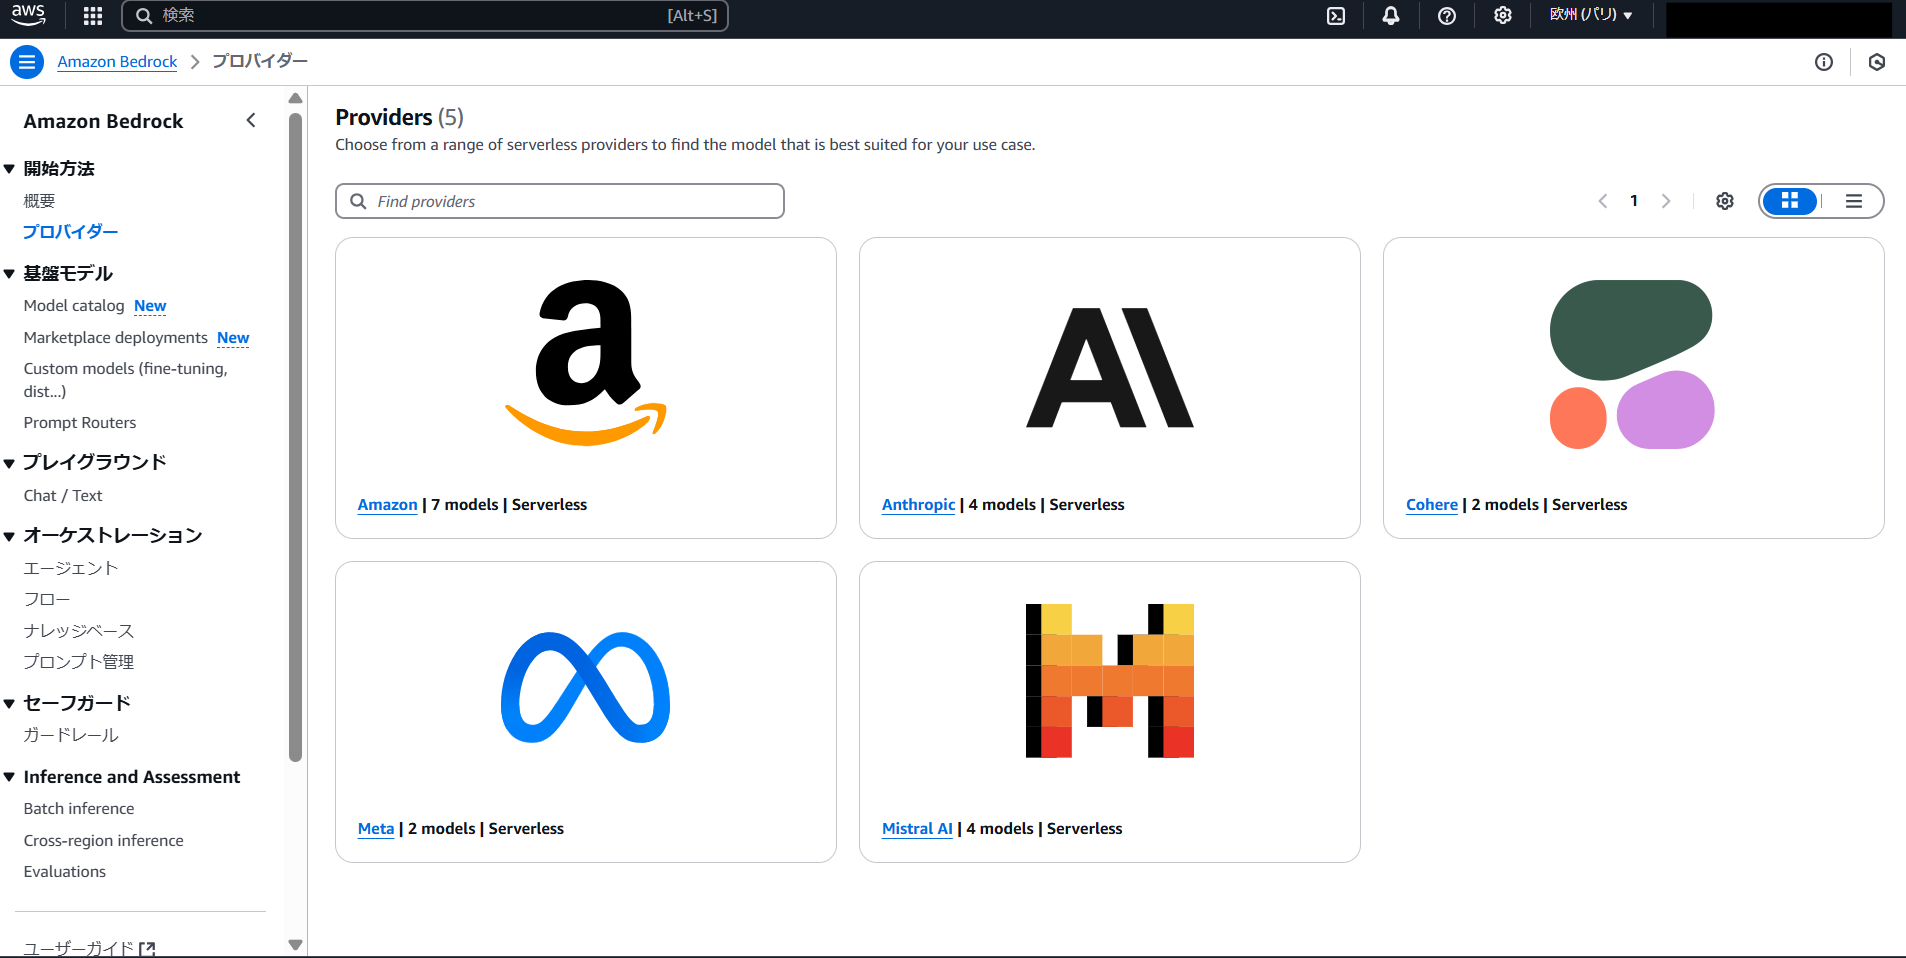This screenshot has height=958, width=1906.
Task: Collapse the オーケストレーション section
Action: coord(9,536)
